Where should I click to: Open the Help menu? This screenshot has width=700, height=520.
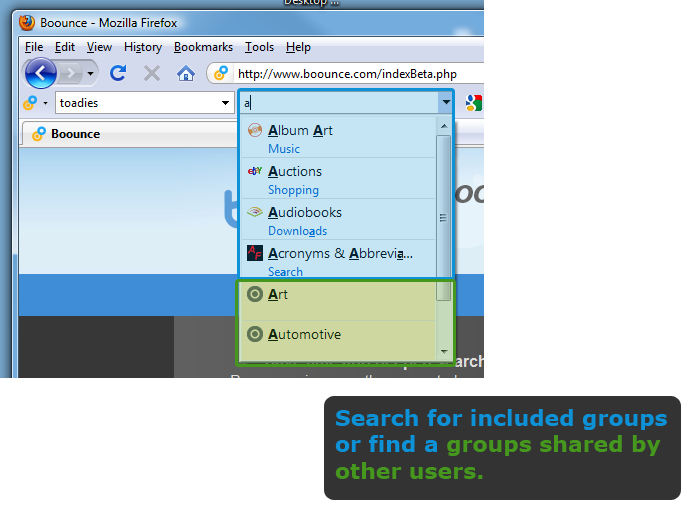pyautogui.click(x=298, y=47)
